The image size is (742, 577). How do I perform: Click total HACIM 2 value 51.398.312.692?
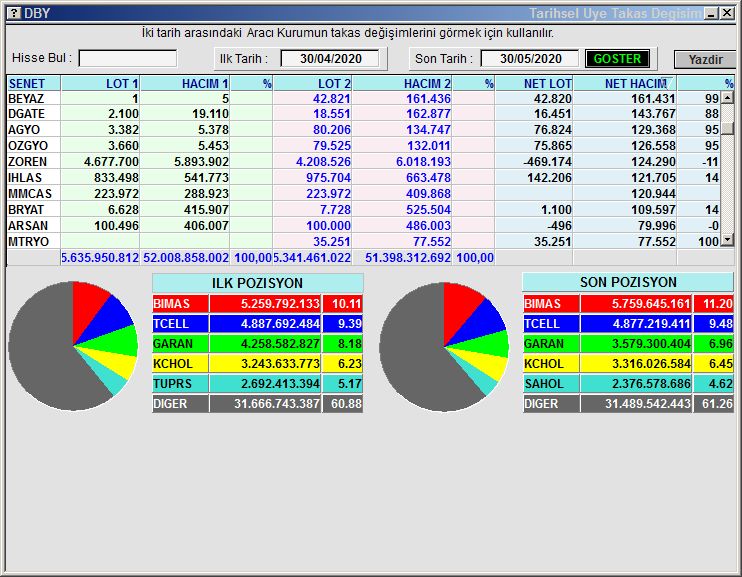click(x=408, y=257)
